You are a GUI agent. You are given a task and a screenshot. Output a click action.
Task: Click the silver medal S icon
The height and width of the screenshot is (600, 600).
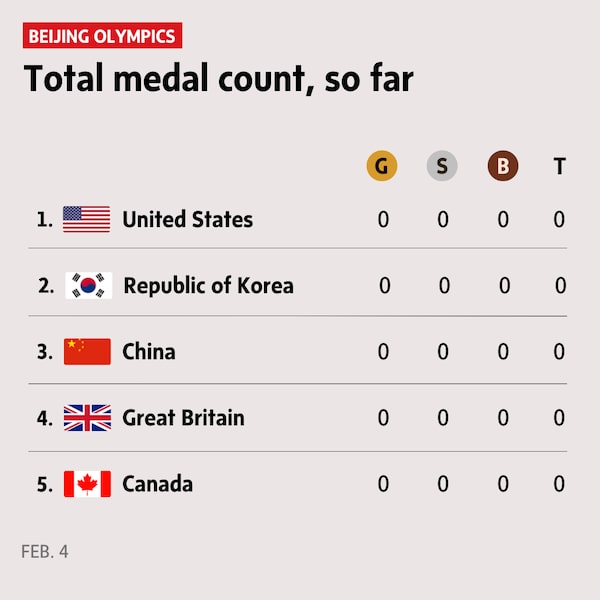tap(442, 166)
